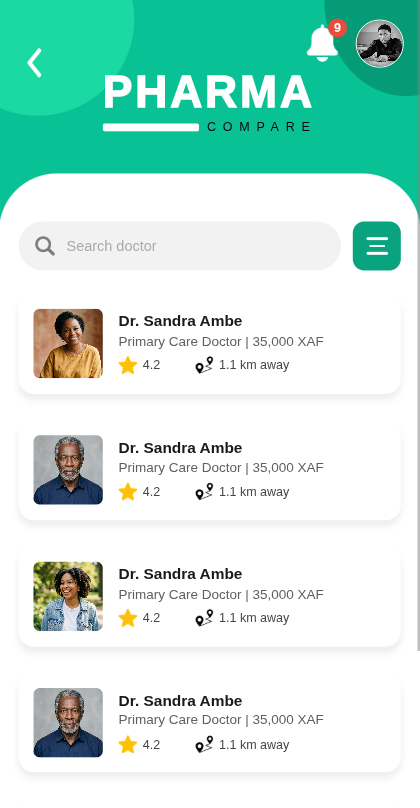Click the magnifier search icon
Image resolution: width=420 pixels, height=808 pixels.
[45, 246]
